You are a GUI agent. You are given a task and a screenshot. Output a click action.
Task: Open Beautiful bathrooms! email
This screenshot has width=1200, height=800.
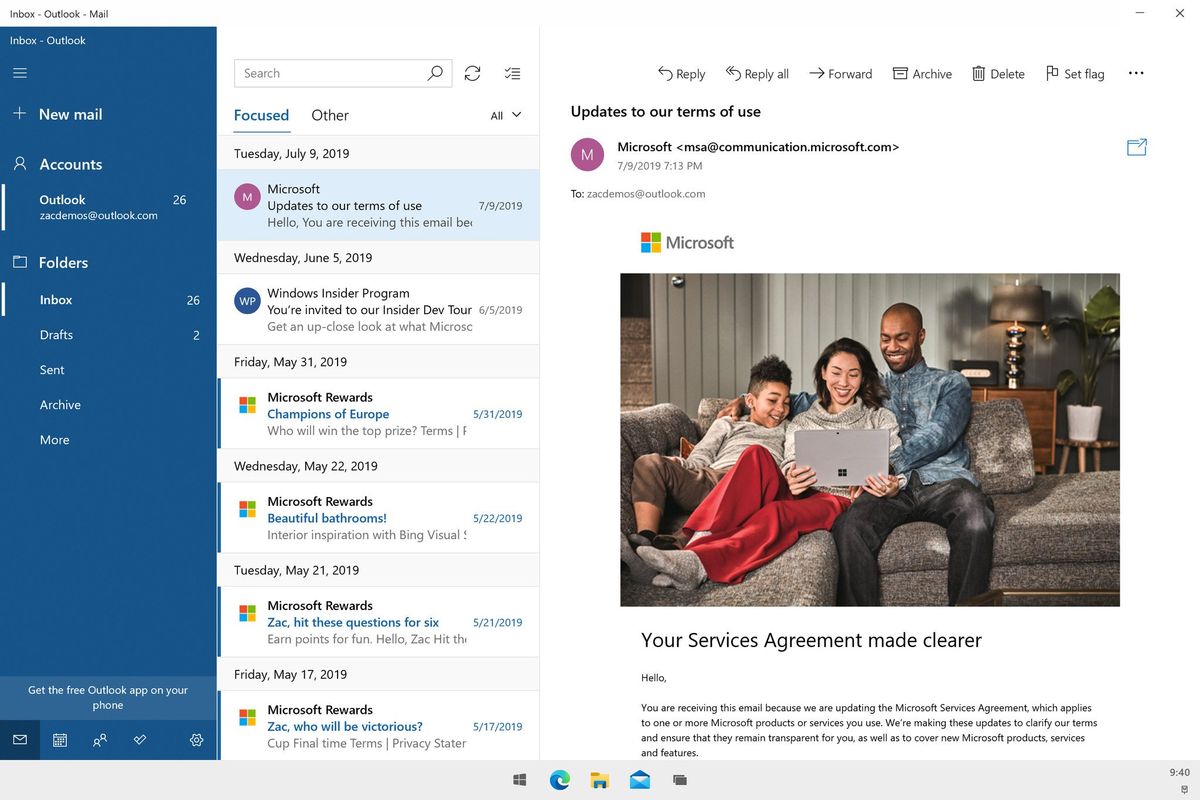pyautogui.click(x=378, y=517)
